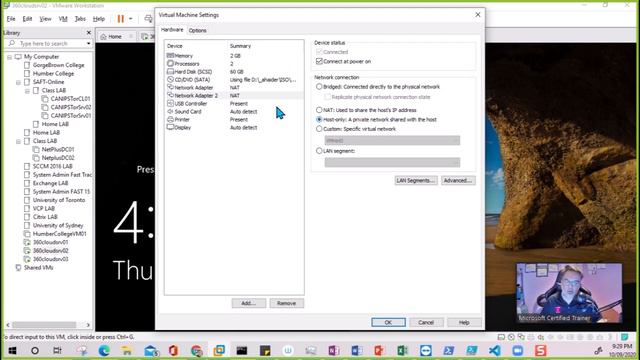Collapse the My Computer tree node
This screenshot has width=640, height=360.
pyautogui.click(x=9, y=57)
